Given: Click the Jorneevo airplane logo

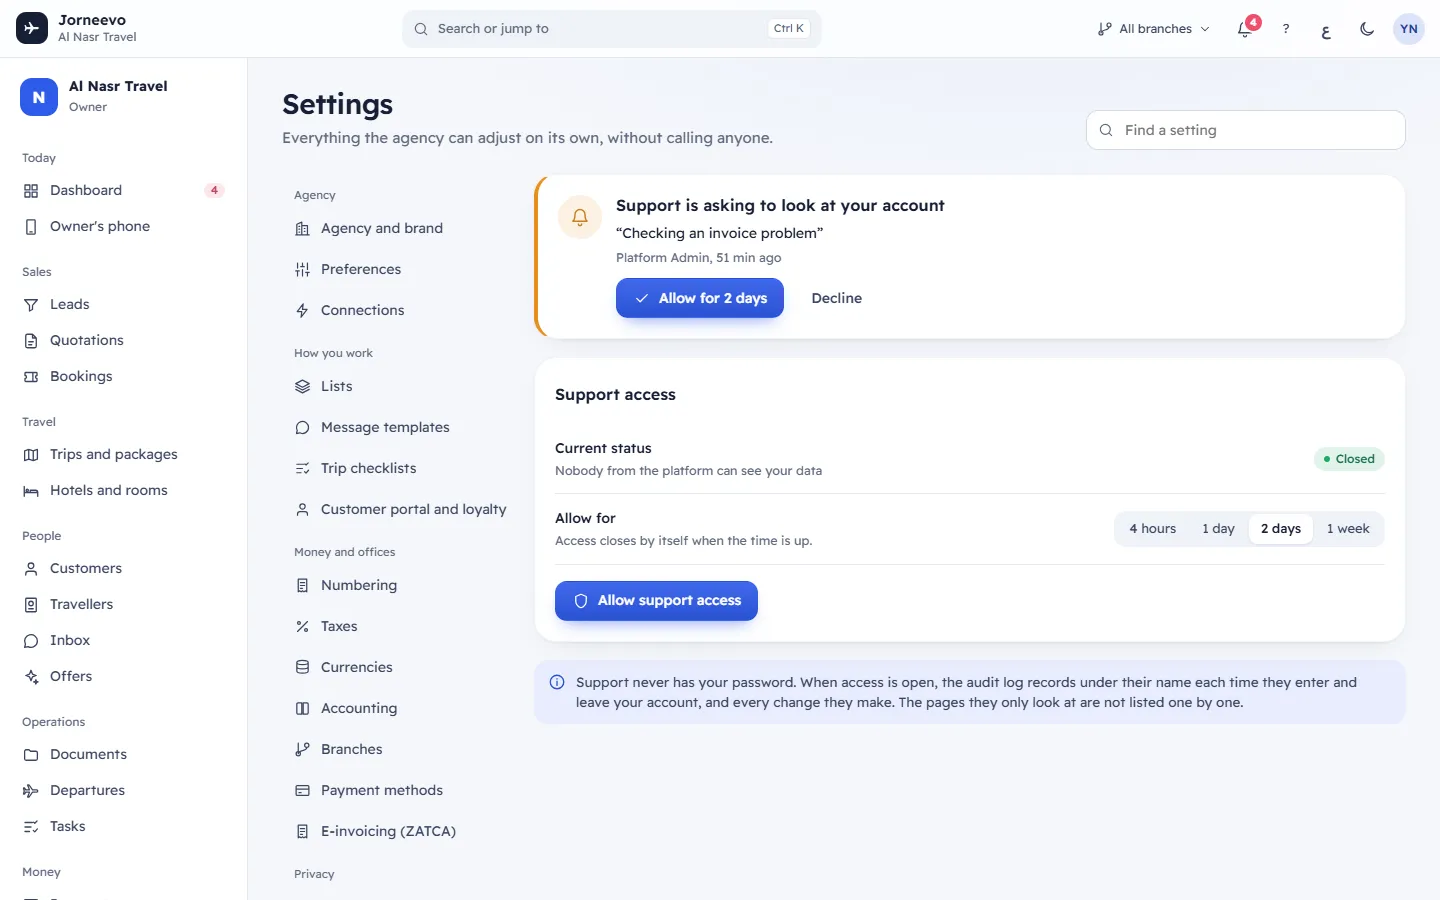Looking at the screenshot, I should tap(32, 28).
